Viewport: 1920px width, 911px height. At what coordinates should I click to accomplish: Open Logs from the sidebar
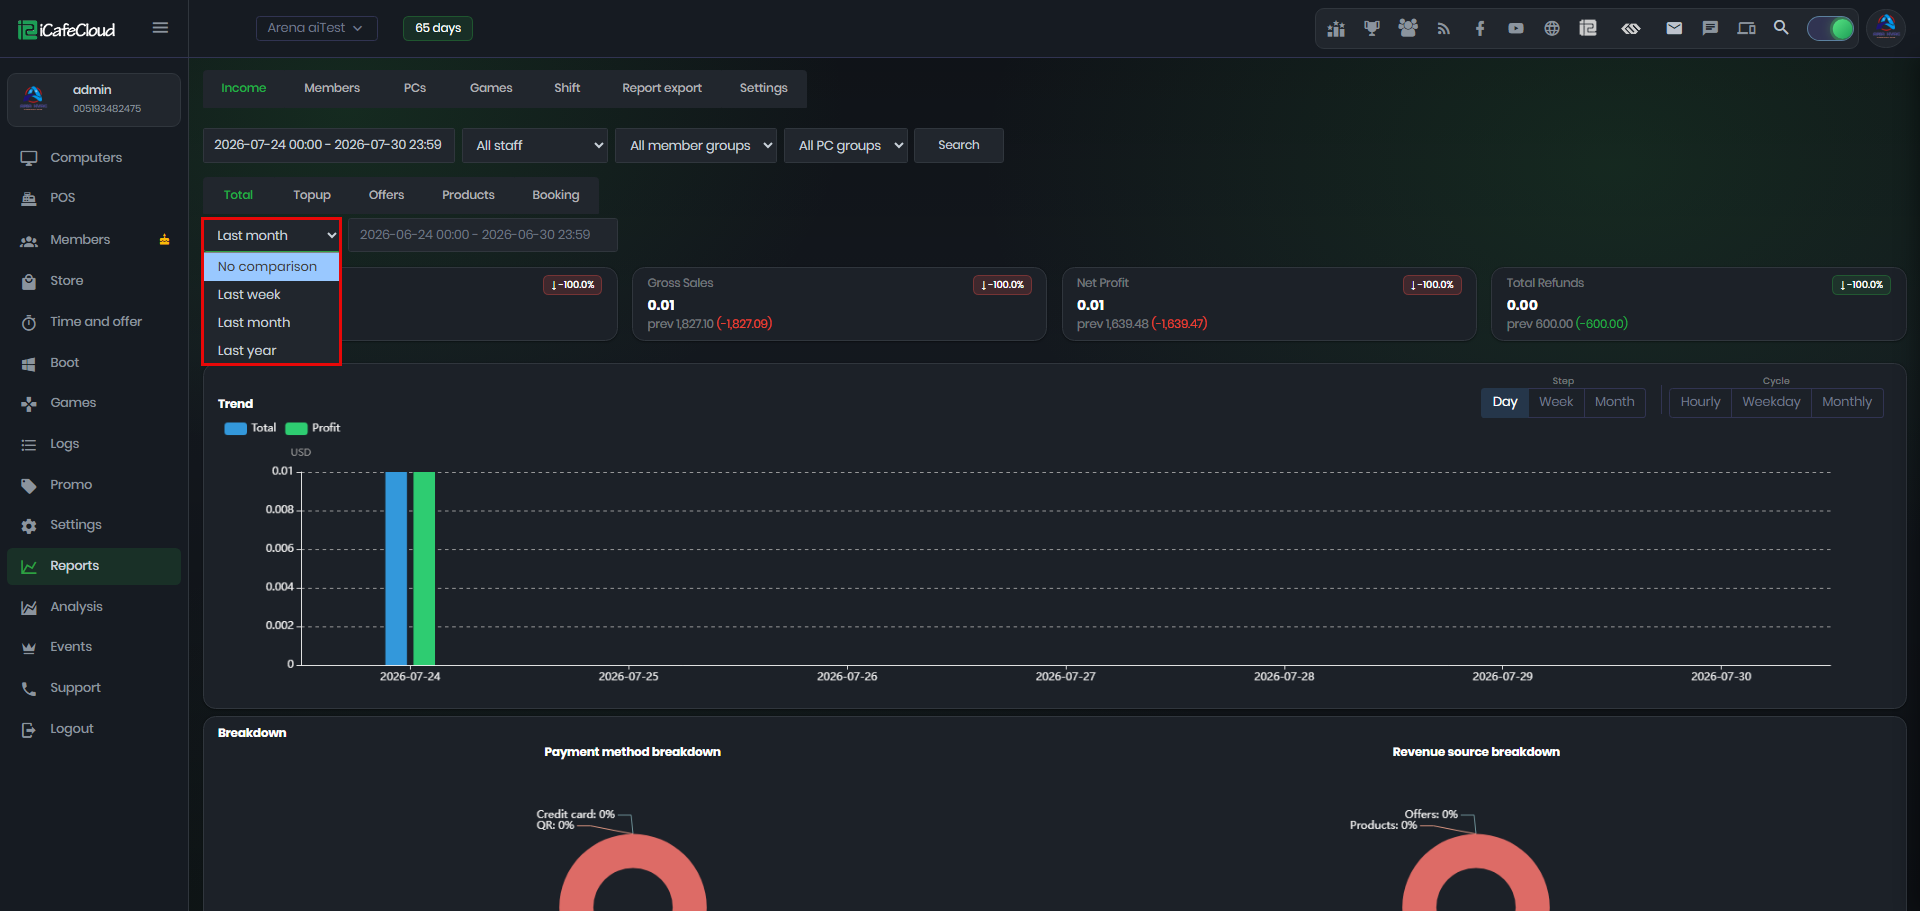click(94, 444)
